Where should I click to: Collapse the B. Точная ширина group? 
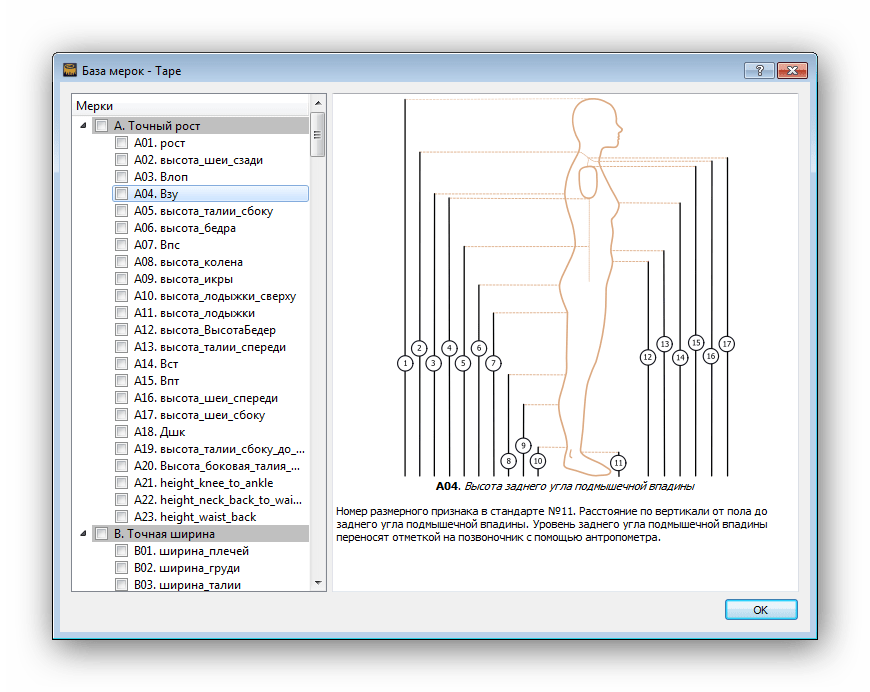point(82,534)
